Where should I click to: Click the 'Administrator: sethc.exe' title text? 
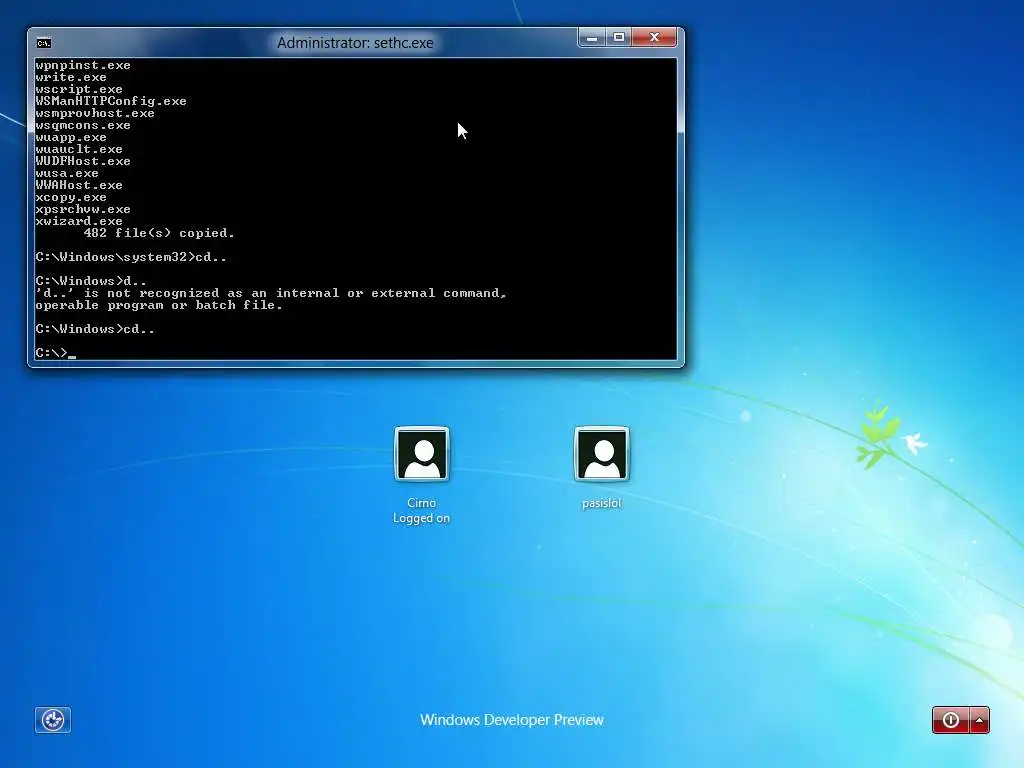click(x=355, y=43)
